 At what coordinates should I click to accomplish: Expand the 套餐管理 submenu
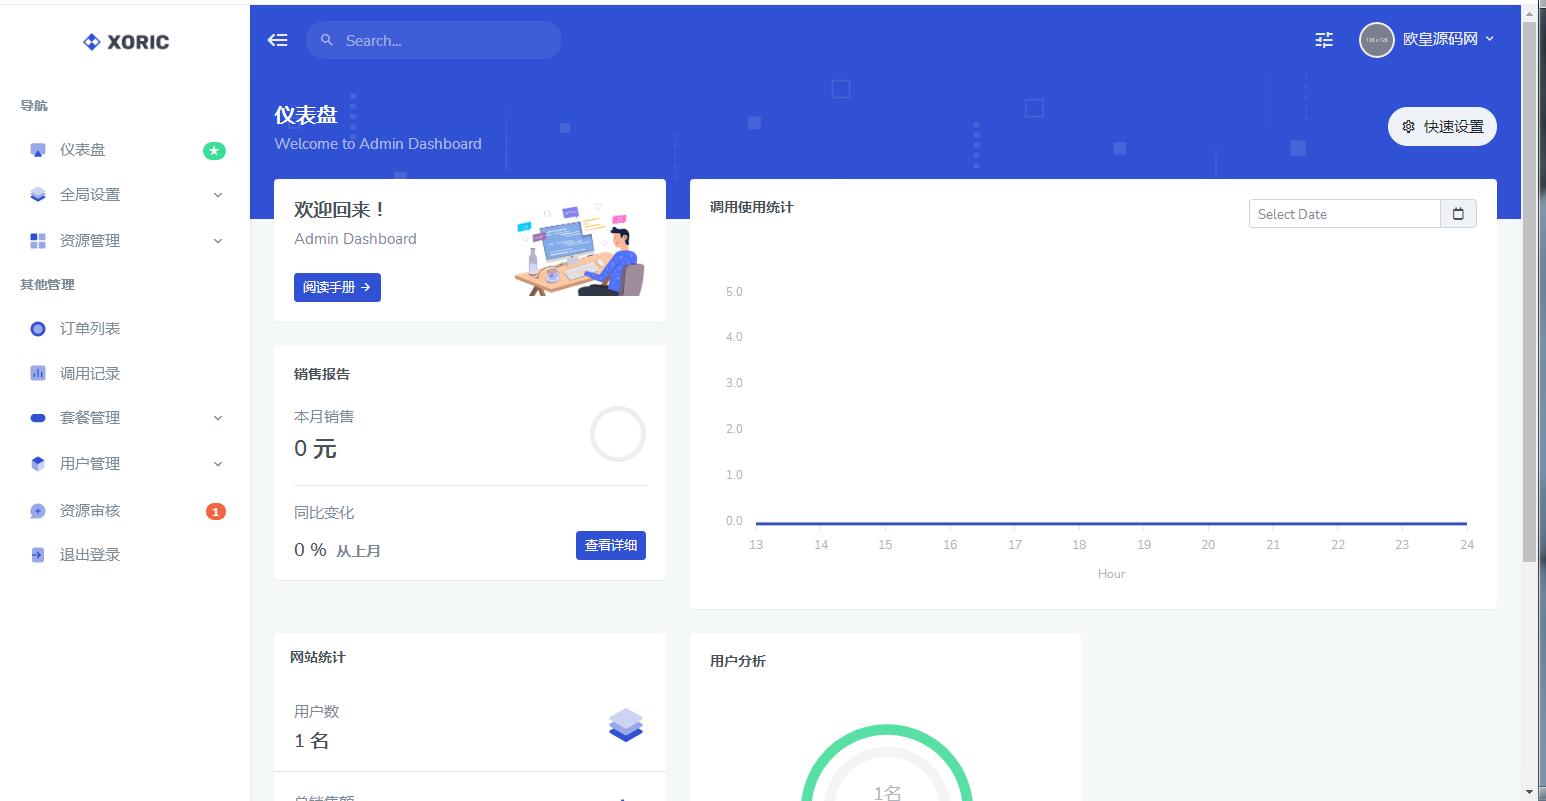tap(125, 418)
